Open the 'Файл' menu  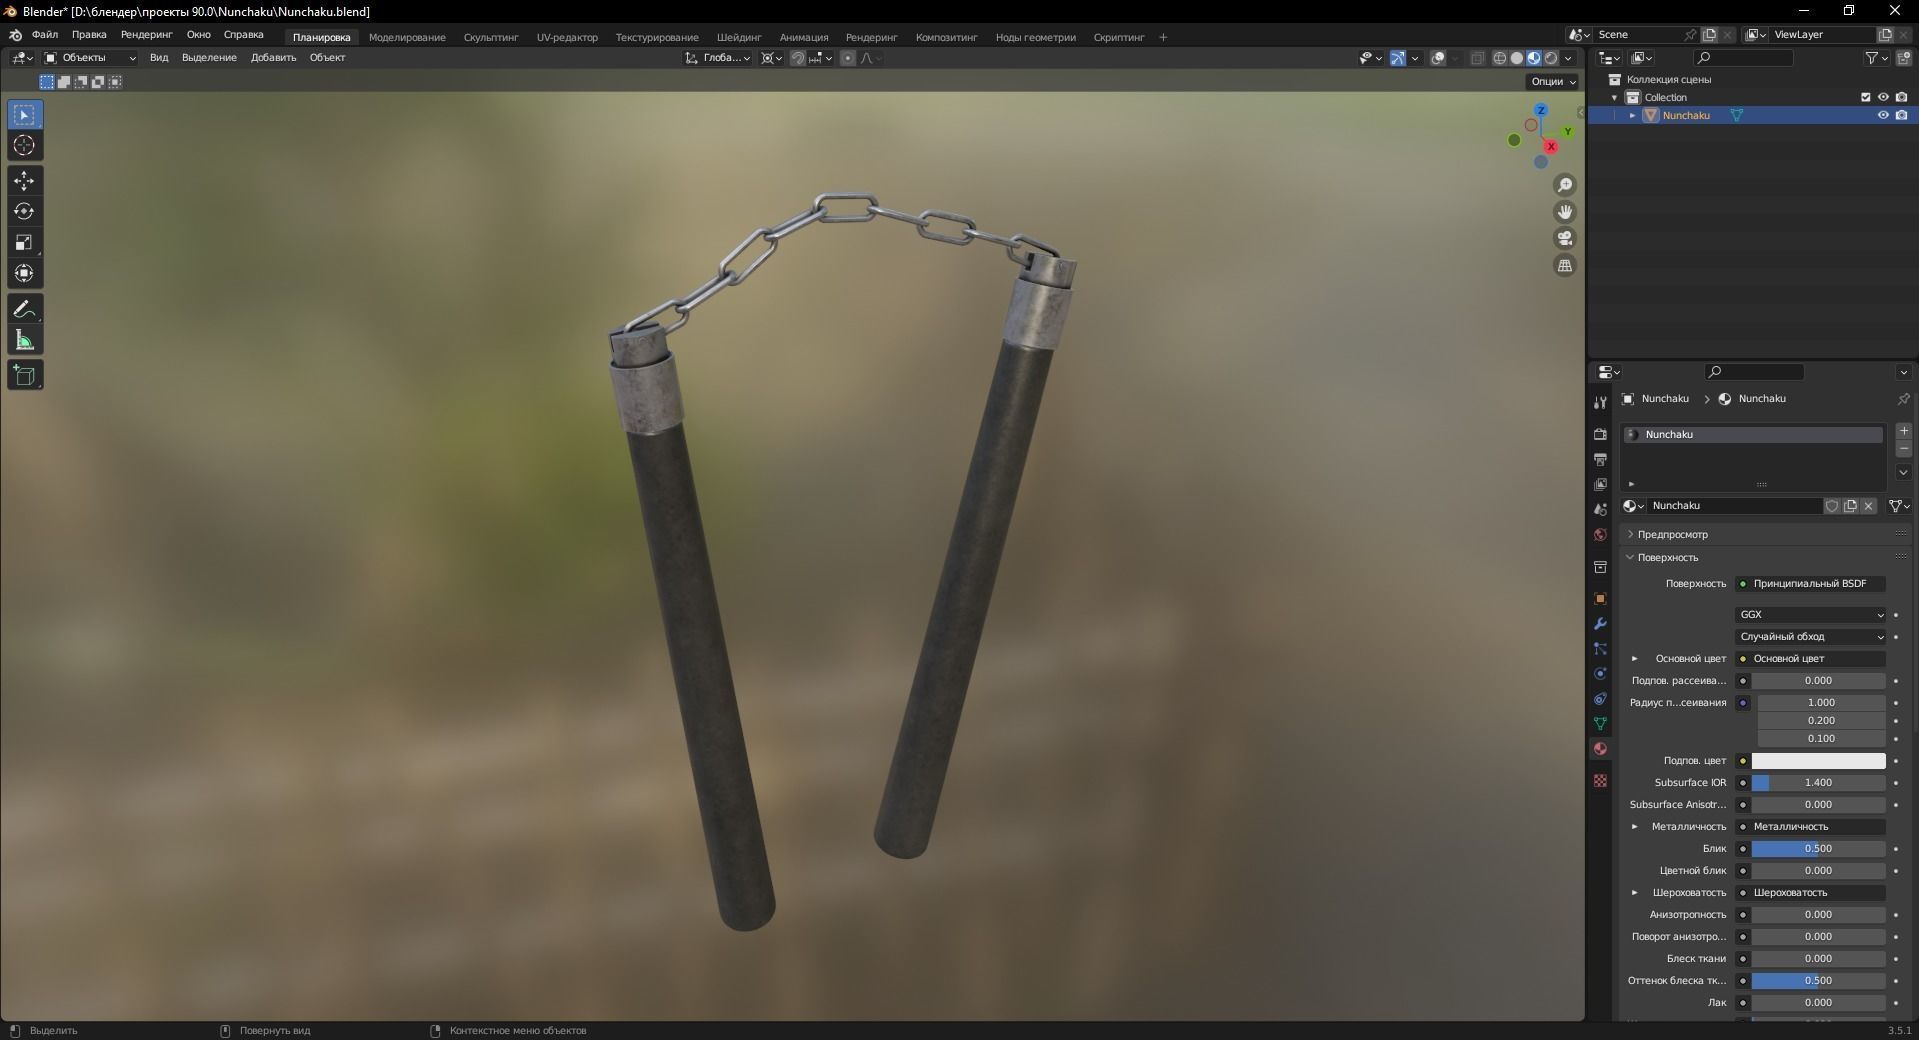pyautogui.click(x=45, y=35)
